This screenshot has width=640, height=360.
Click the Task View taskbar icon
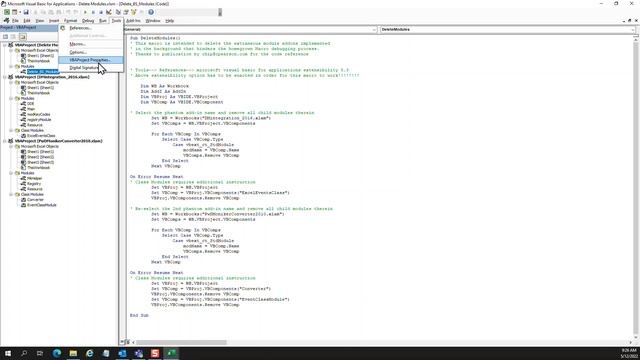40,353
